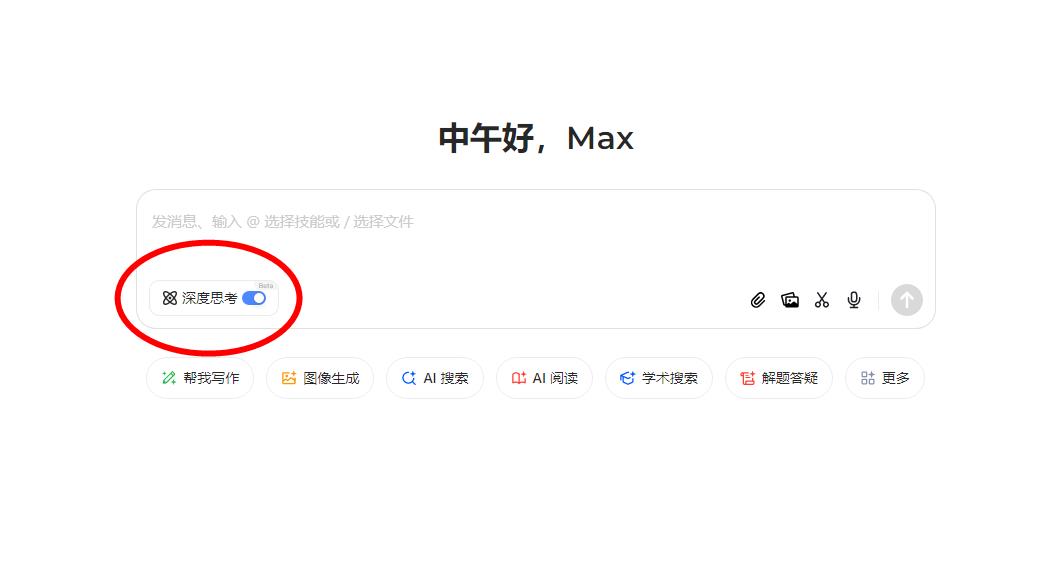Click the red book icon of AI 阅读
1060x568 pixels.
pyautogui.click(x=519, y=378)
